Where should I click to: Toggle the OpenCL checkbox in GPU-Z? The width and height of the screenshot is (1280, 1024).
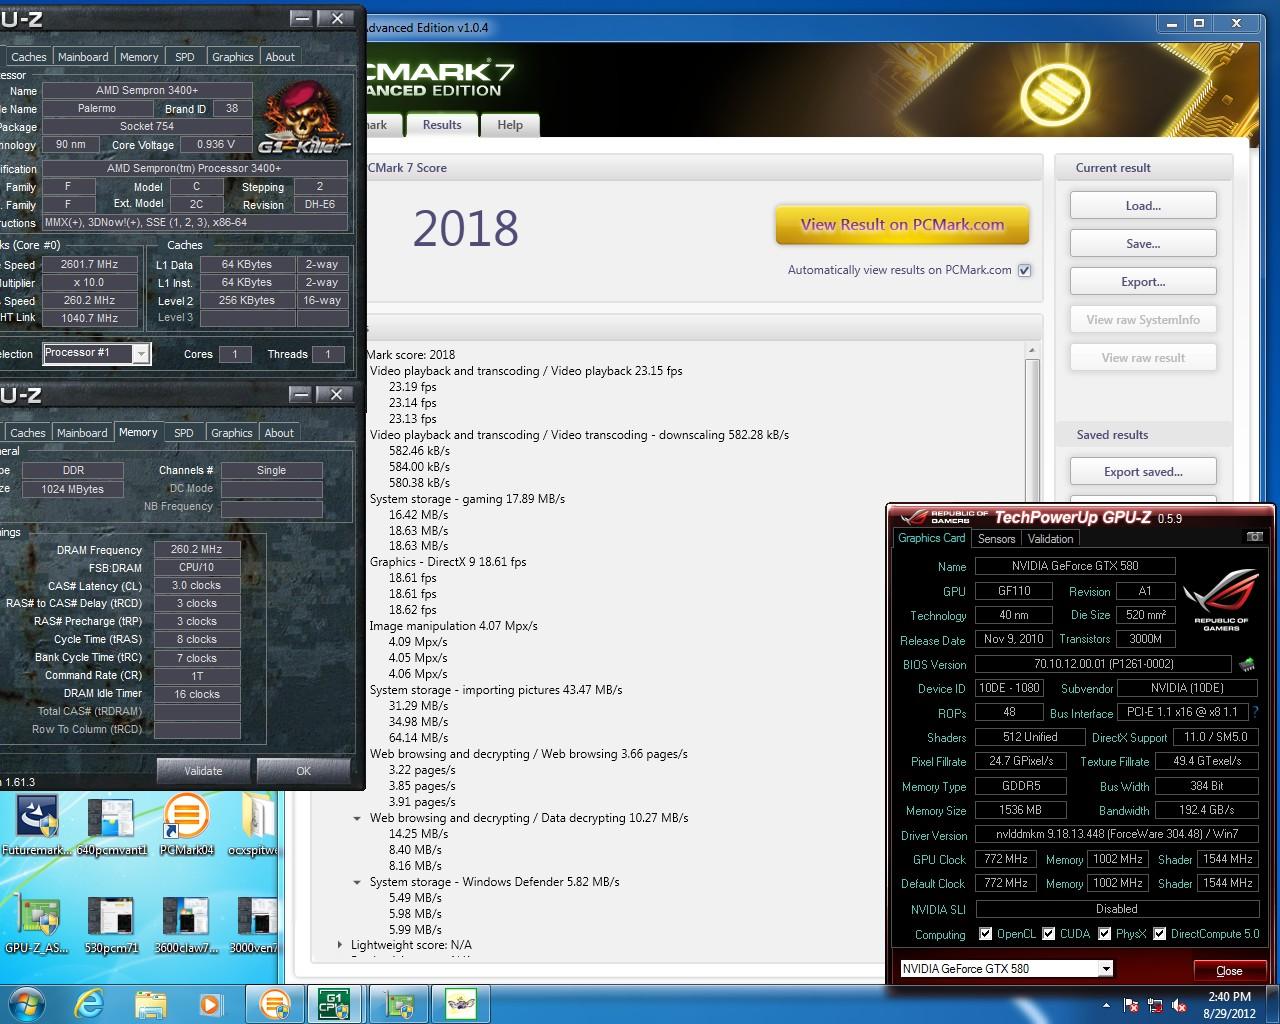click(986, 934)
